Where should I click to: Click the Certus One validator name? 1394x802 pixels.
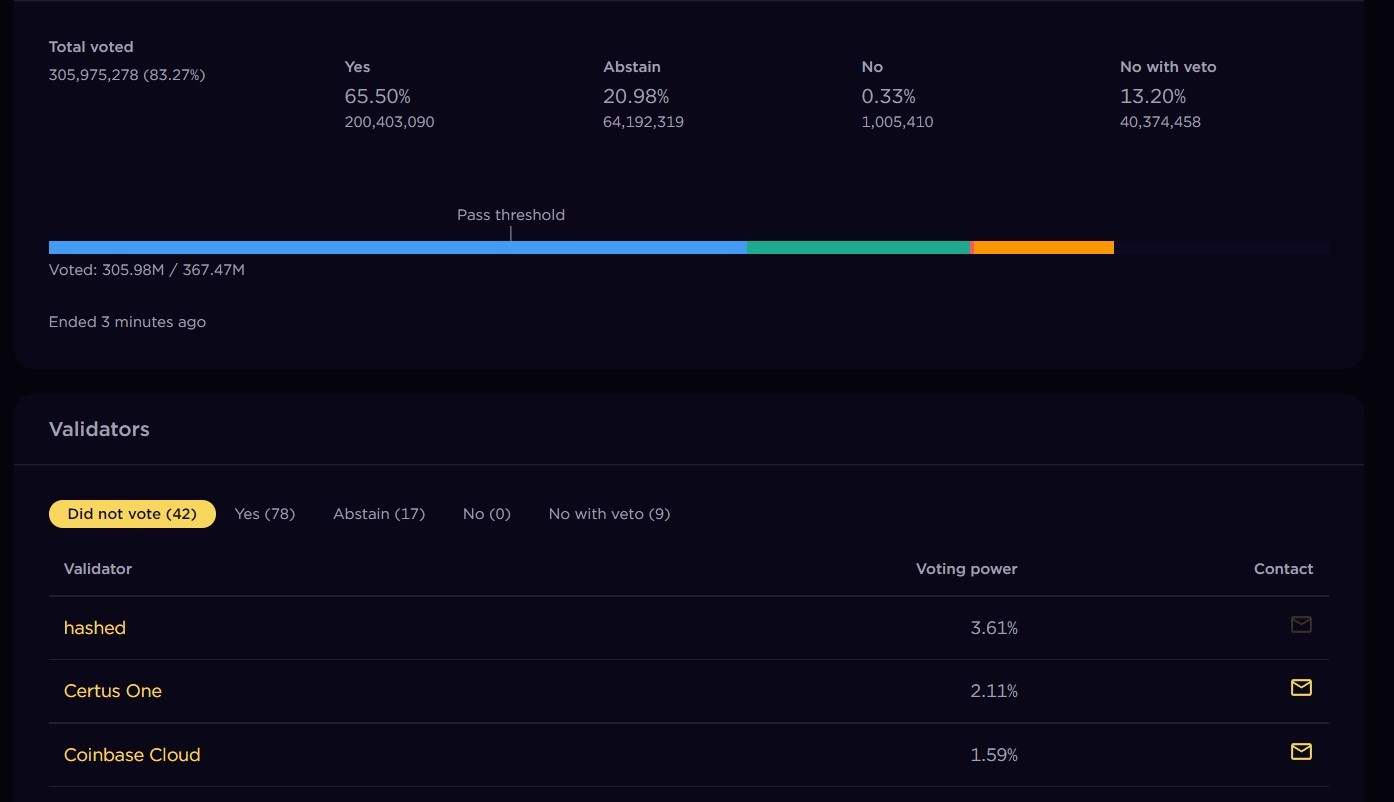pyautogui.click(x=113, y=691)
